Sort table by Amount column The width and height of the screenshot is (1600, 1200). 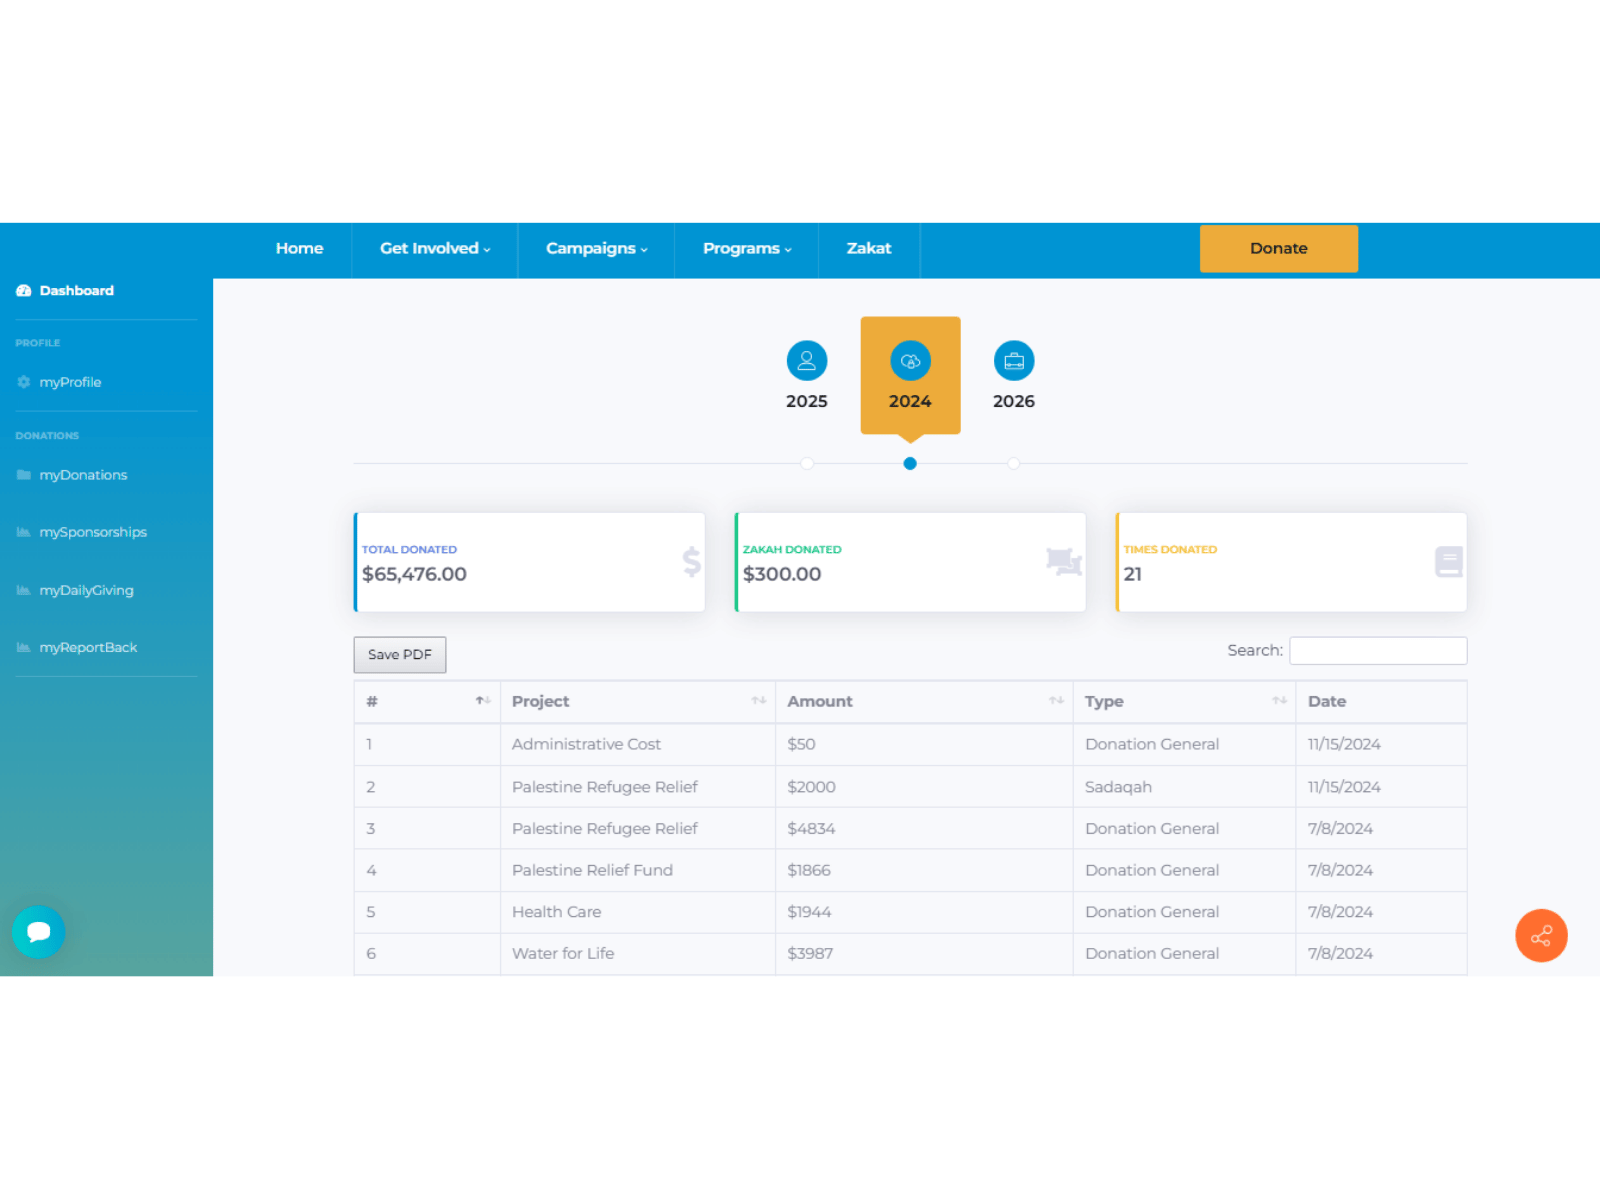coord(924,702)
